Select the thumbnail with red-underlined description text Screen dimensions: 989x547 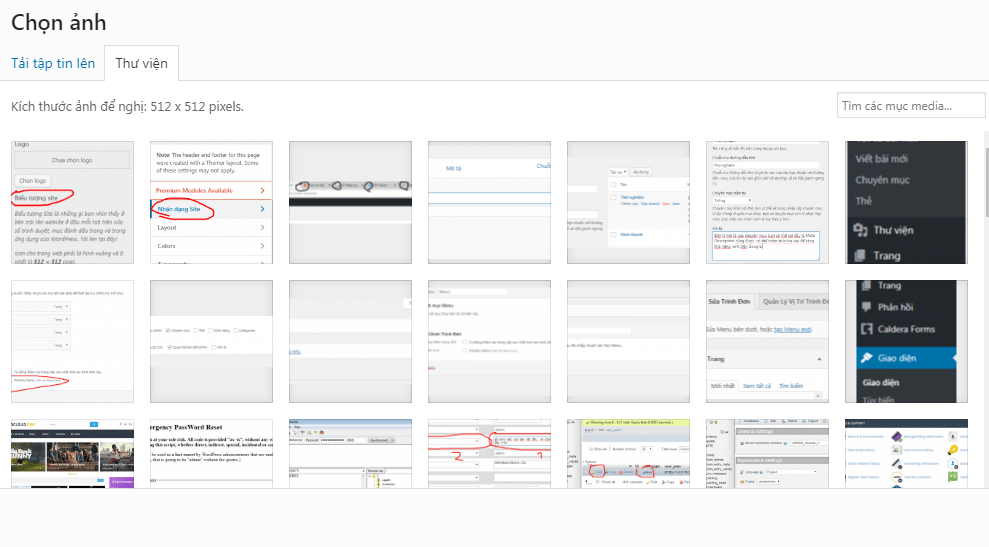tap(767, 202)
